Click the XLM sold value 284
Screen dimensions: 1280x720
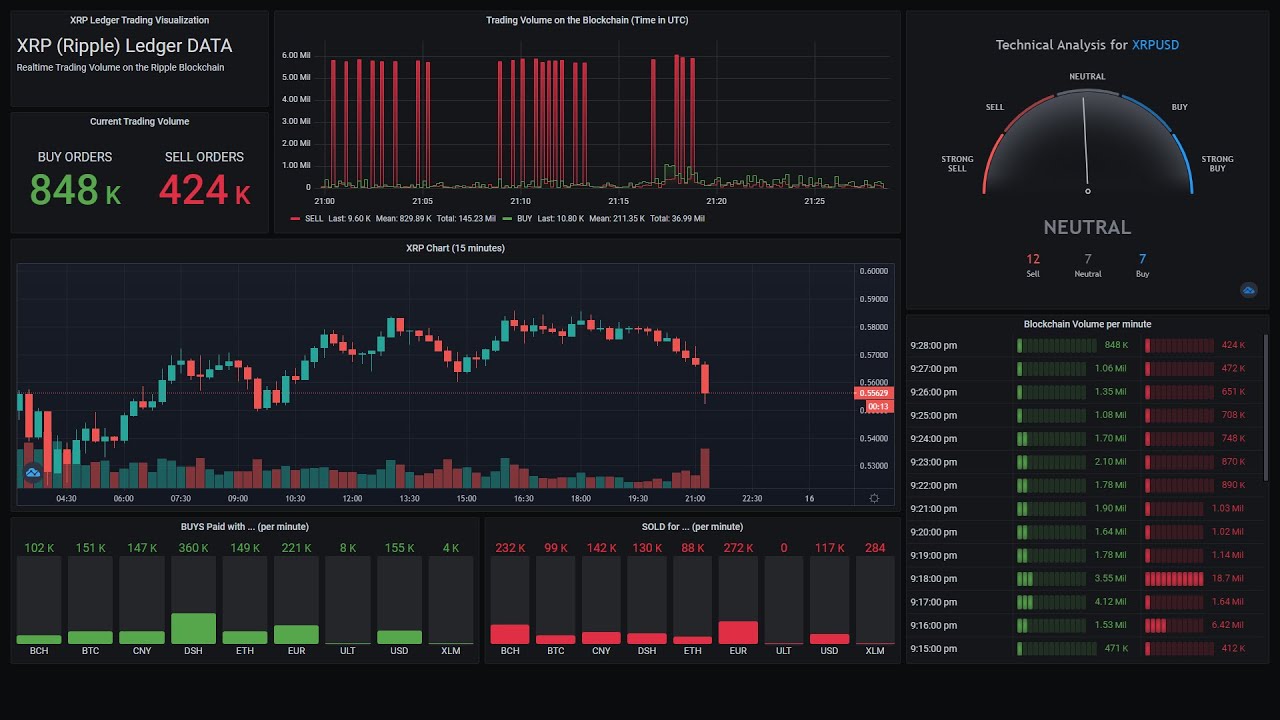coord(875,548)
